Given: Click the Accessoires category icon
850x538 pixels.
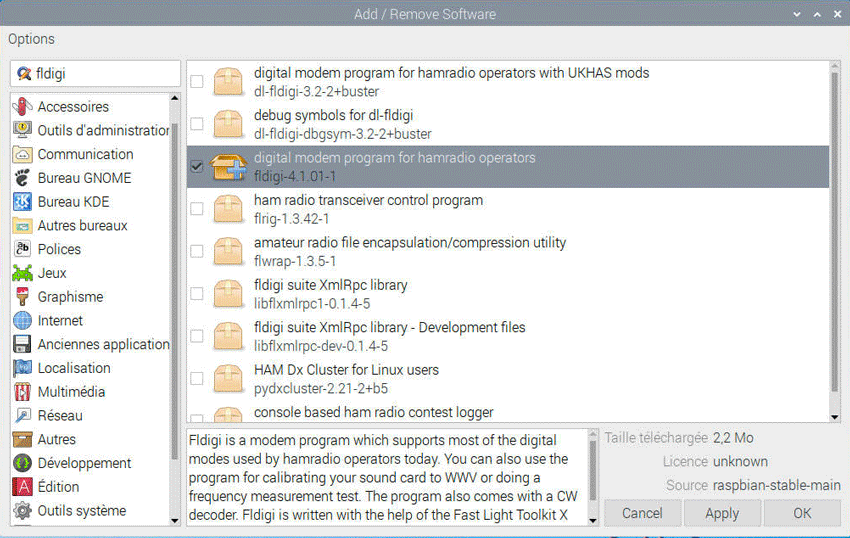Looking at the screenshot, I should (22, 107).
